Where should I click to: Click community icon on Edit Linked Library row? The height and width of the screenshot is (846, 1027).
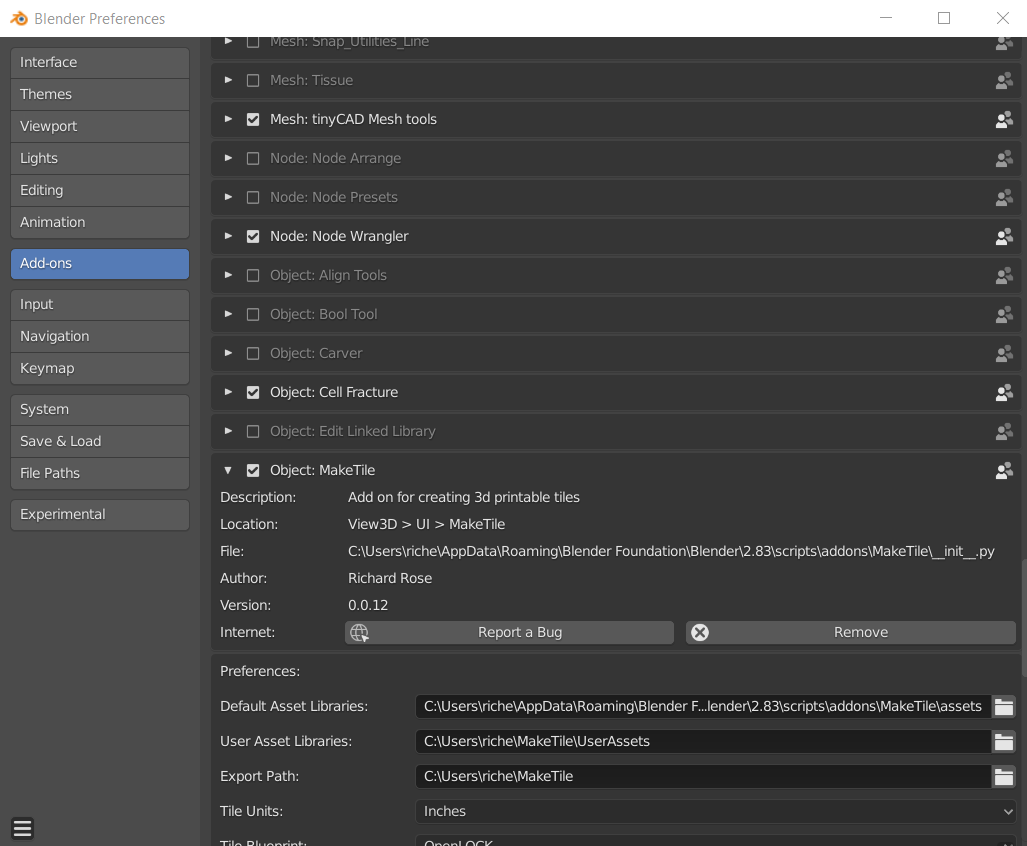1004,432
